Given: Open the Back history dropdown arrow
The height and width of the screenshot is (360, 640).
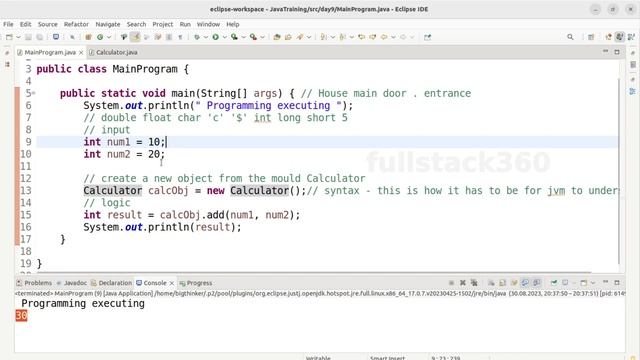Looking at the screenshot, I should pos(393,37).
